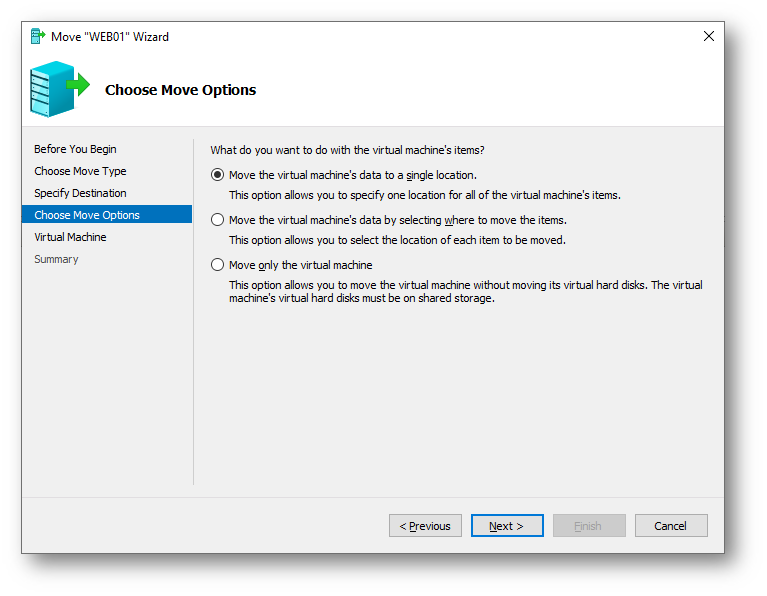Proceed with the Next button
The image size is (767, 596).
[507, 526]
